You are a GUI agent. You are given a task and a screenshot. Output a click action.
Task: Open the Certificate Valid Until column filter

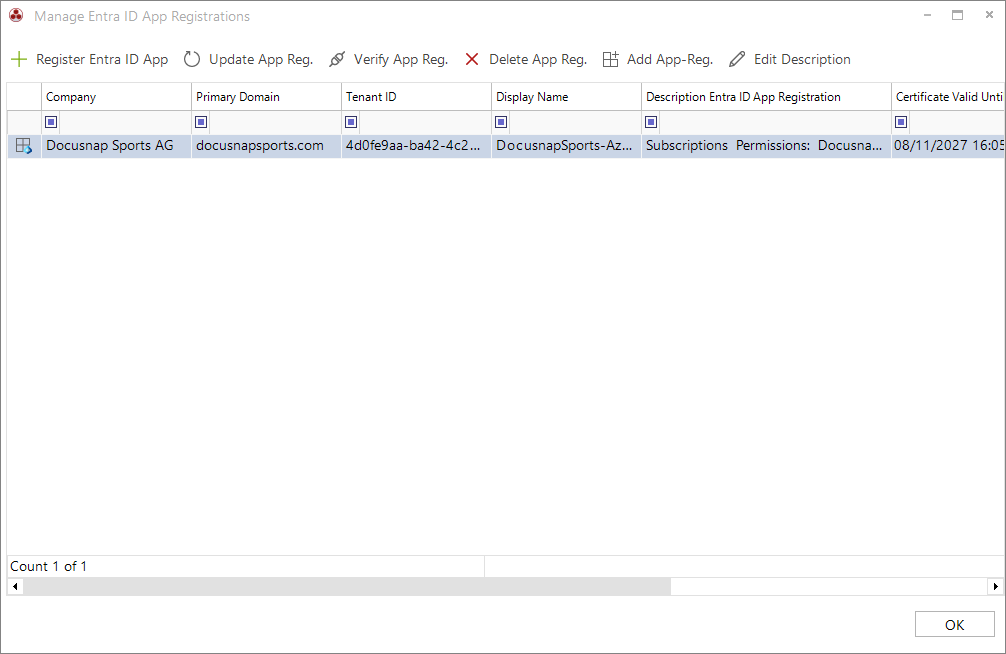pos(901,122)
